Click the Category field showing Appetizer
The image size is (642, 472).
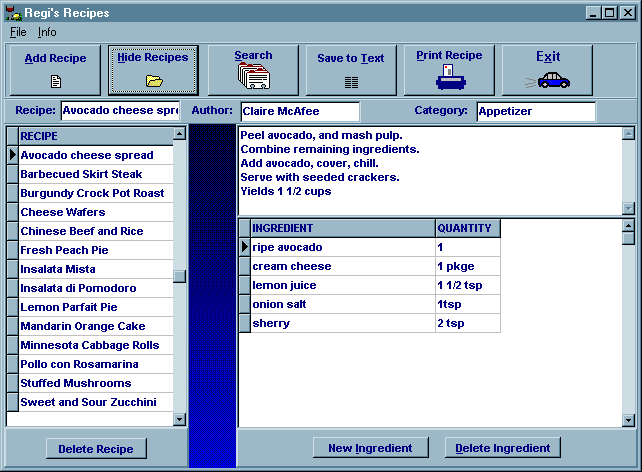pos(536,111)
